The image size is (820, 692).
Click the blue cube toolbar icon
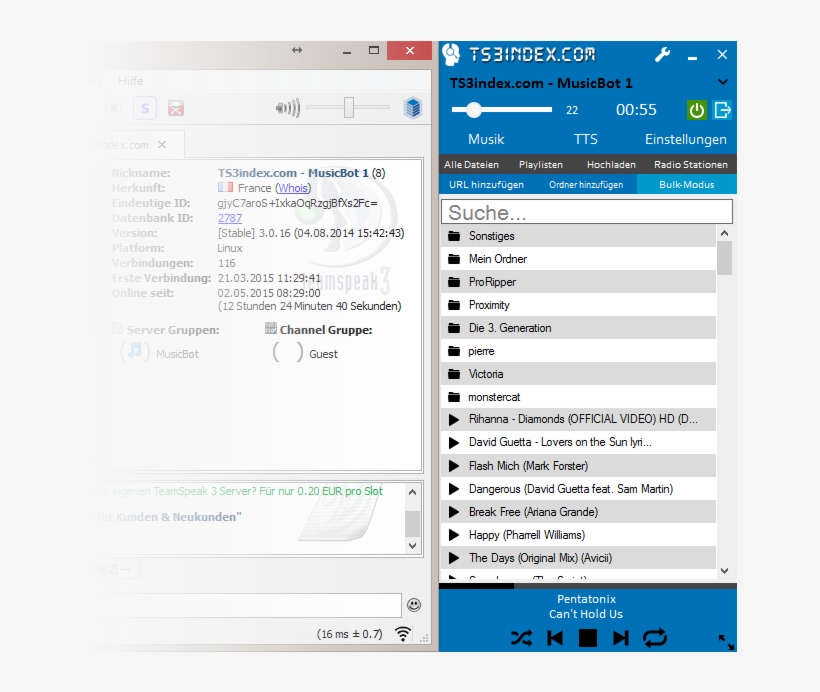point(413,108)
